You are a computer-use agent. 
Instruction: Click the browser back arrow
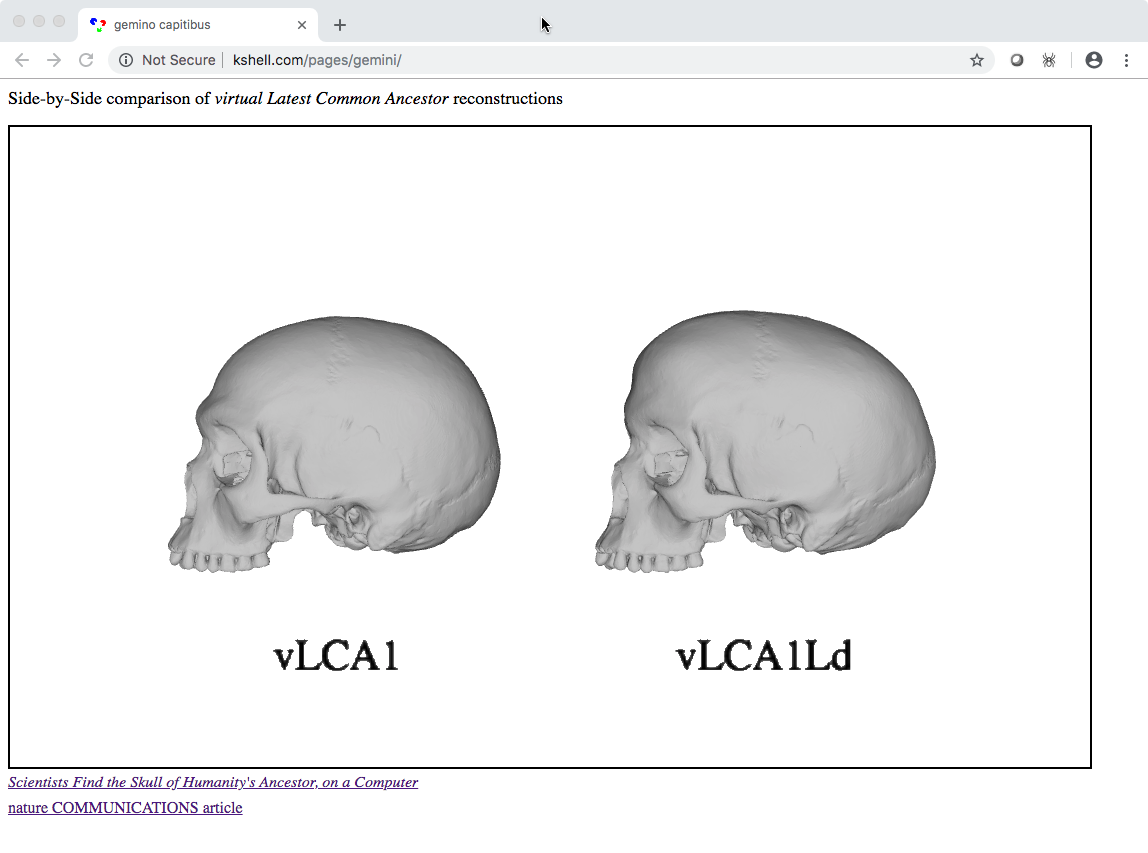click(22, 60)
